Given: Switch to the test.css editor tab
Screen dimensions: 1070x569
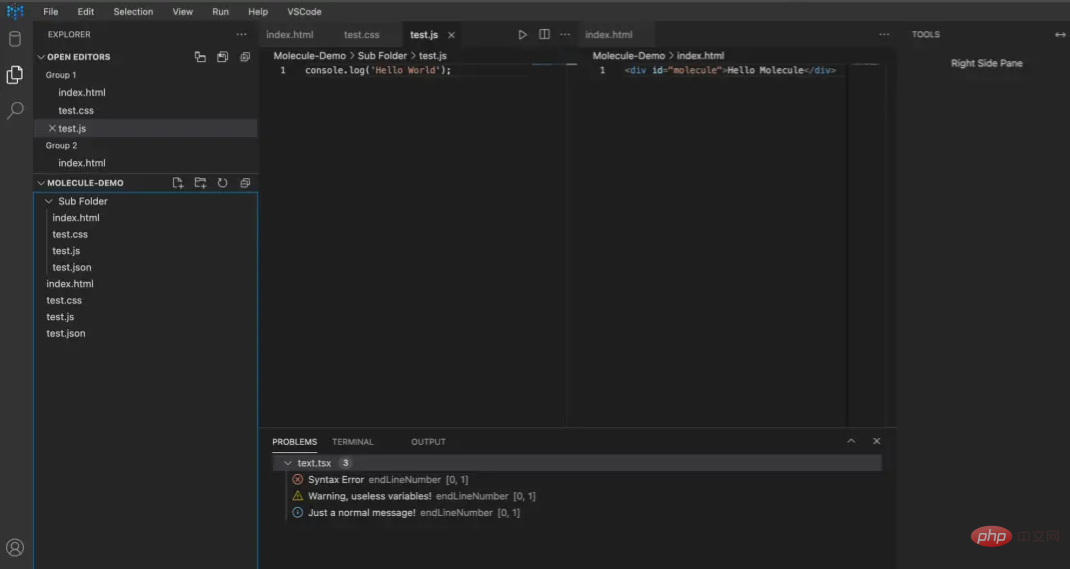Looking at the screenshot, I should pyautogui.click(x=361, y=35).
